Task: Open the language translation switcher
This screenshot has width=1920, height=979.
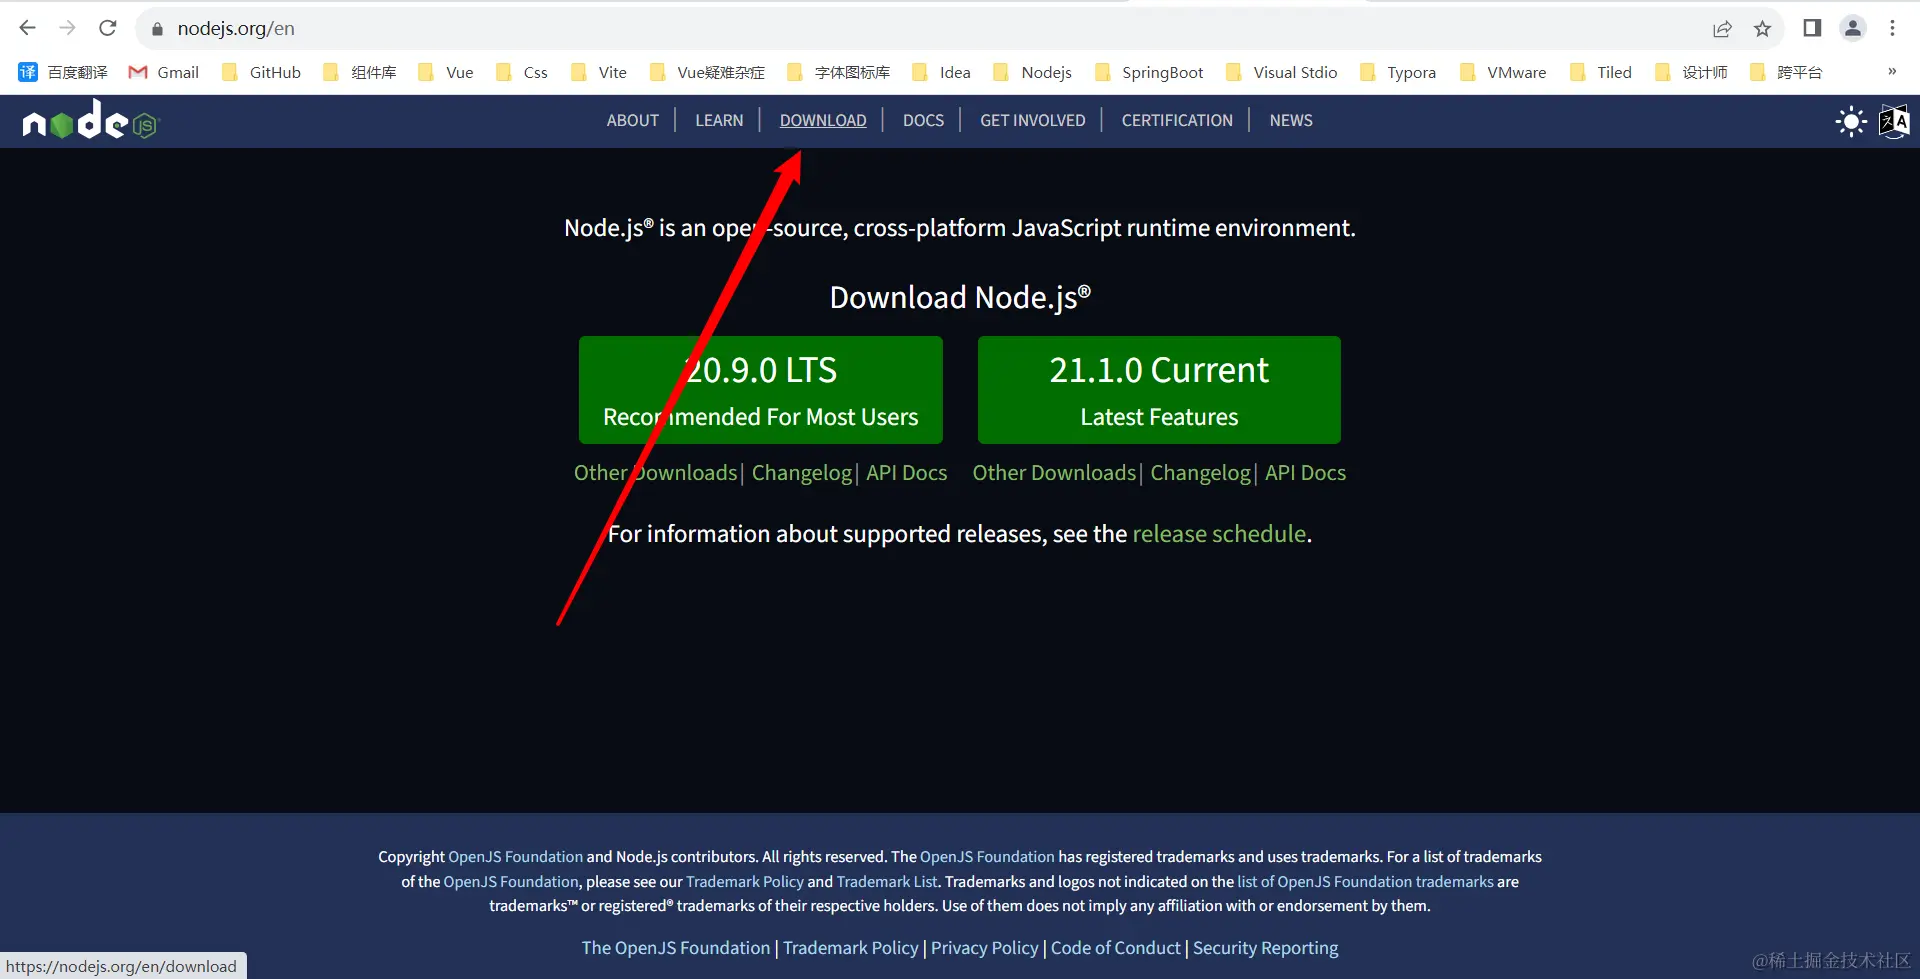Action: point(1894,122)
